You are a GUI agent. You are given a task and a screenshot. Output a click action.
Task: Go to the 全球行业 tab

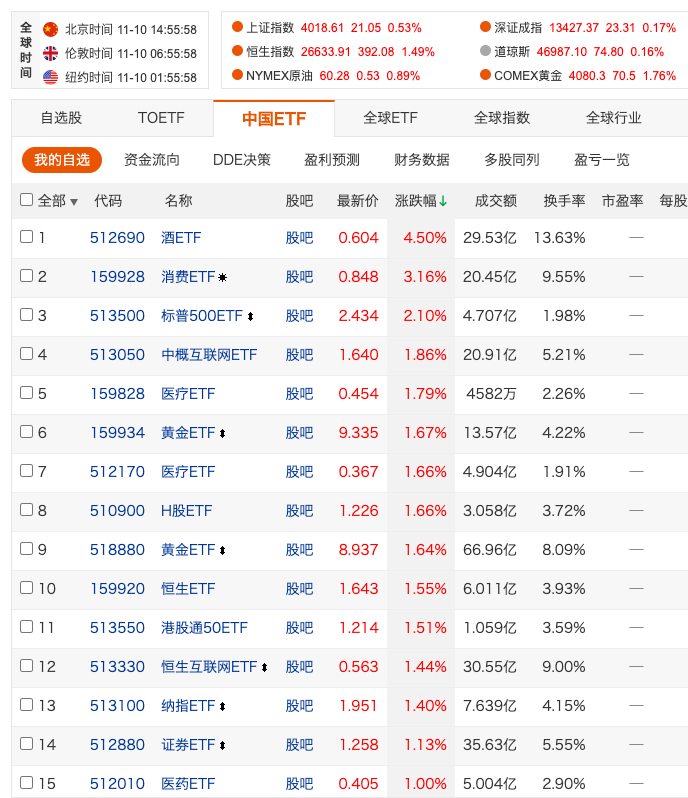(x=614, y=118)
